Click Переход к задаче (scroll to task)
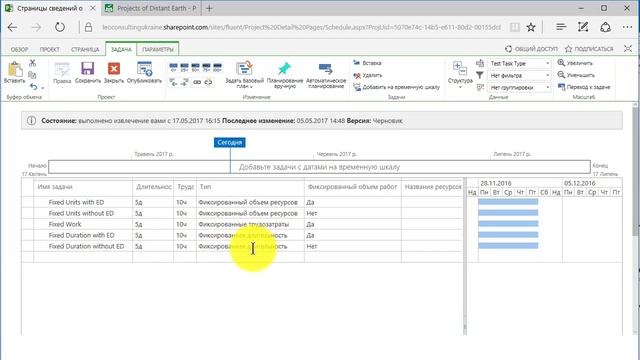The width and height of the screenshot is (640, 360). [584, 87]
